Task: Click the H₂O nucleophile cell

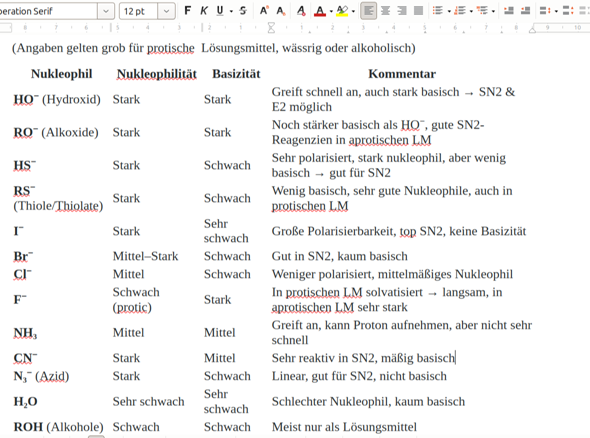Action: (x=26, y=402)
